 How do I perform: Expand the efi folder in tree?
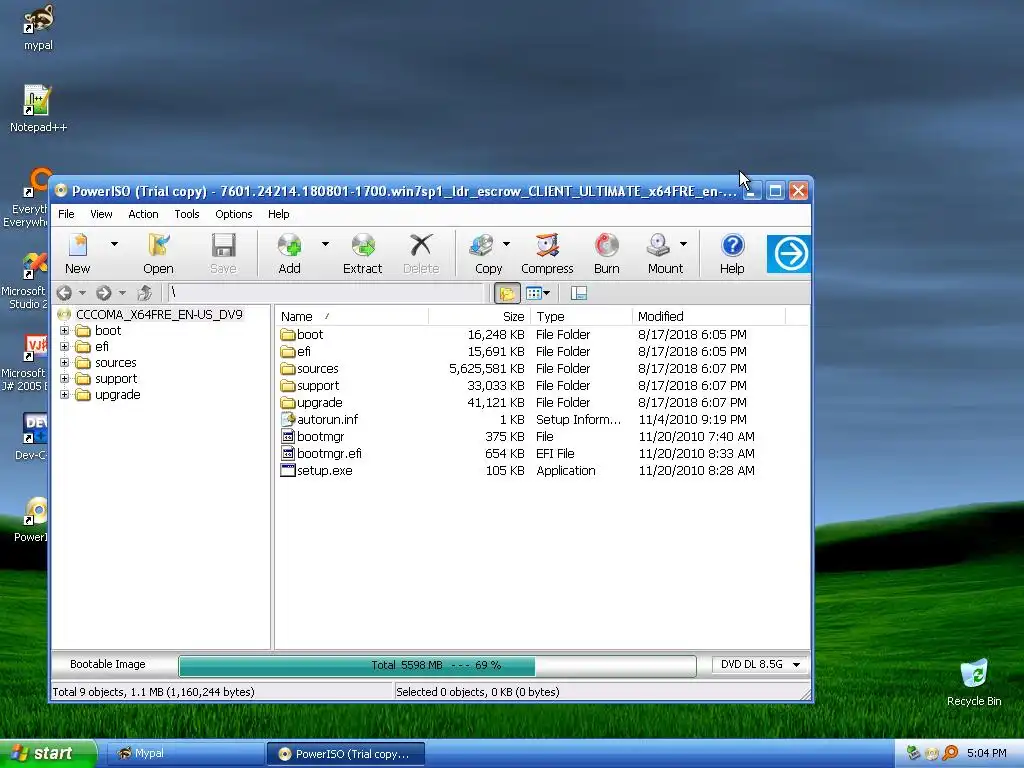[64, 347]
